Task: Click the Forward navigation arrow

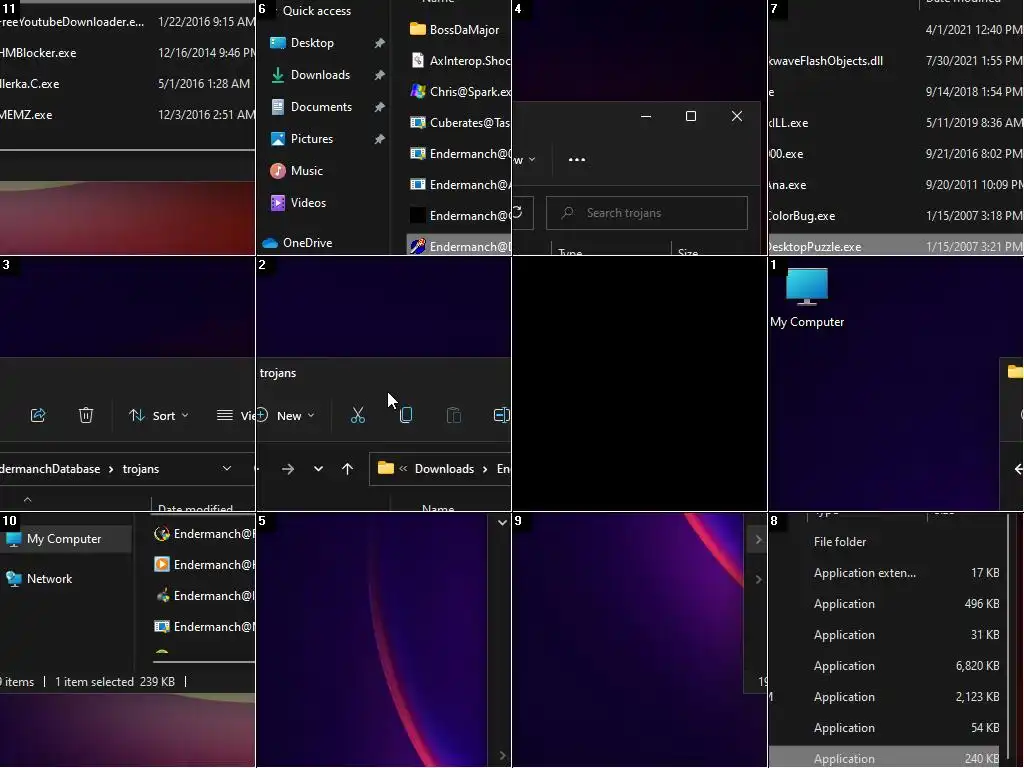Action: pyautogui.click(x=287, y=469)
